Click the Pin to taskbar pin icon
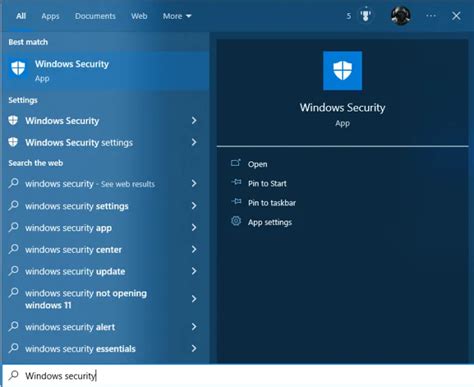This screenshot has width=474, height=387. tap(236, 201)
